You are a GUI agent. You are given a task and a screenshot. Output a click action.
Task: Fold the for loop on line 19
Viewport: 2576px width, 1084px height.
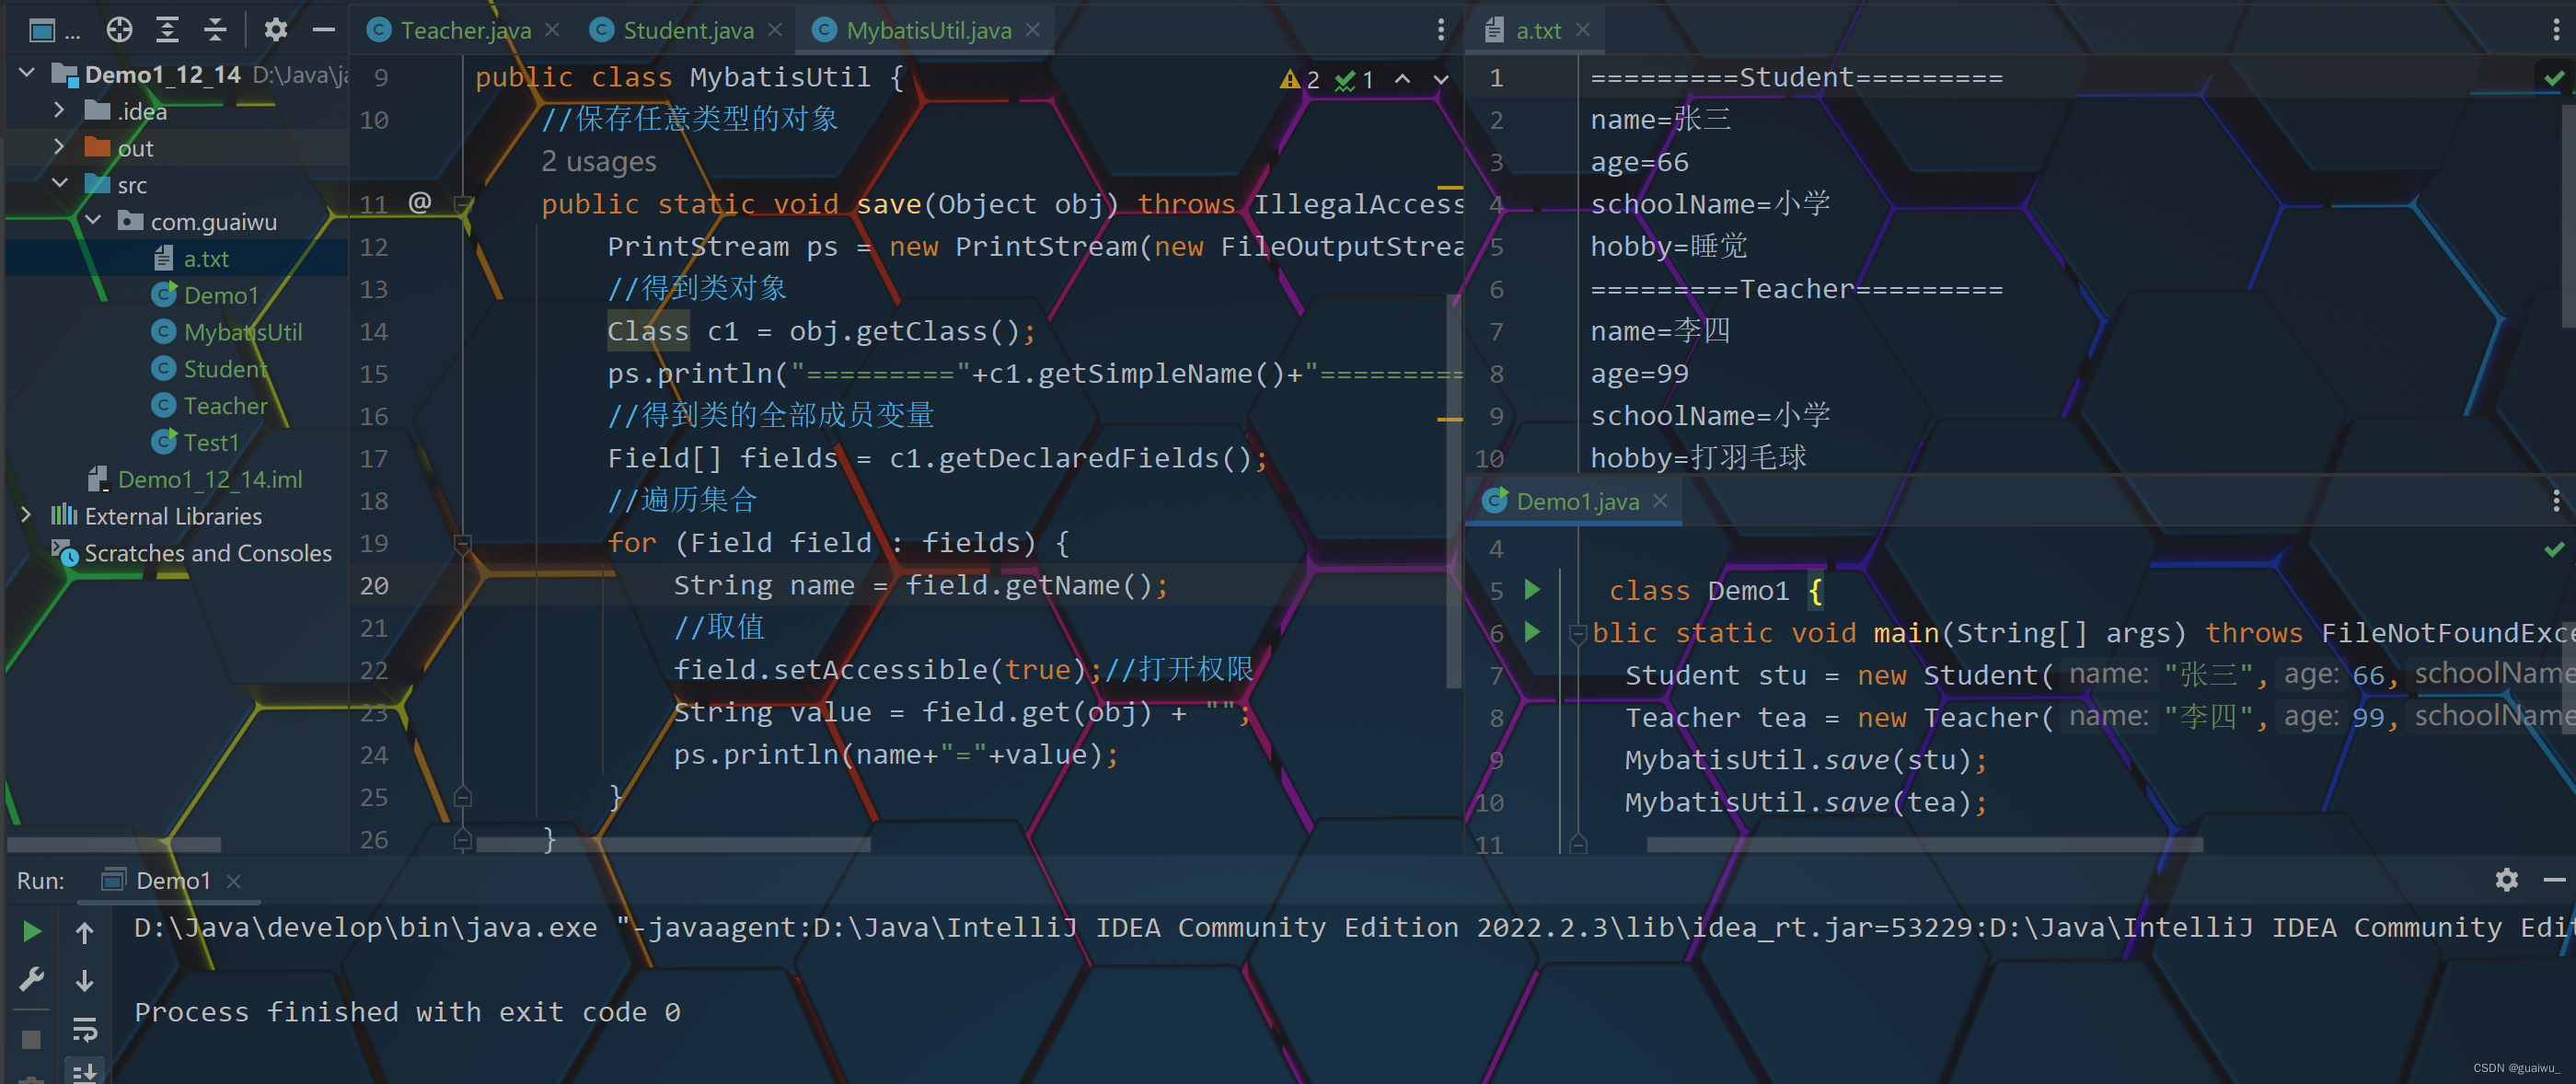462,543
